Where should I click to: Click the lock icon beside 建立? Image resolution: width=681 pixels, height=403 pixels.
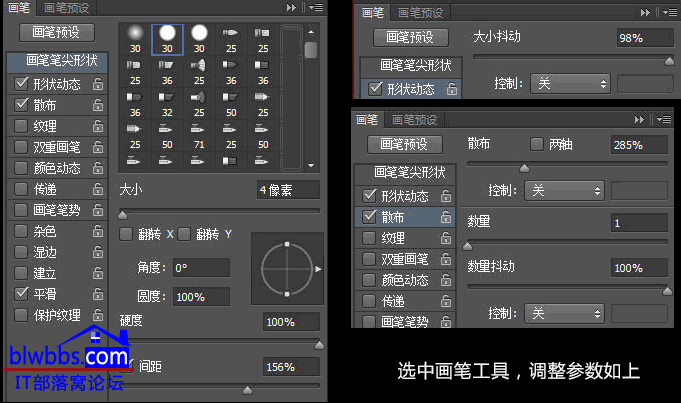coord(98,273)
